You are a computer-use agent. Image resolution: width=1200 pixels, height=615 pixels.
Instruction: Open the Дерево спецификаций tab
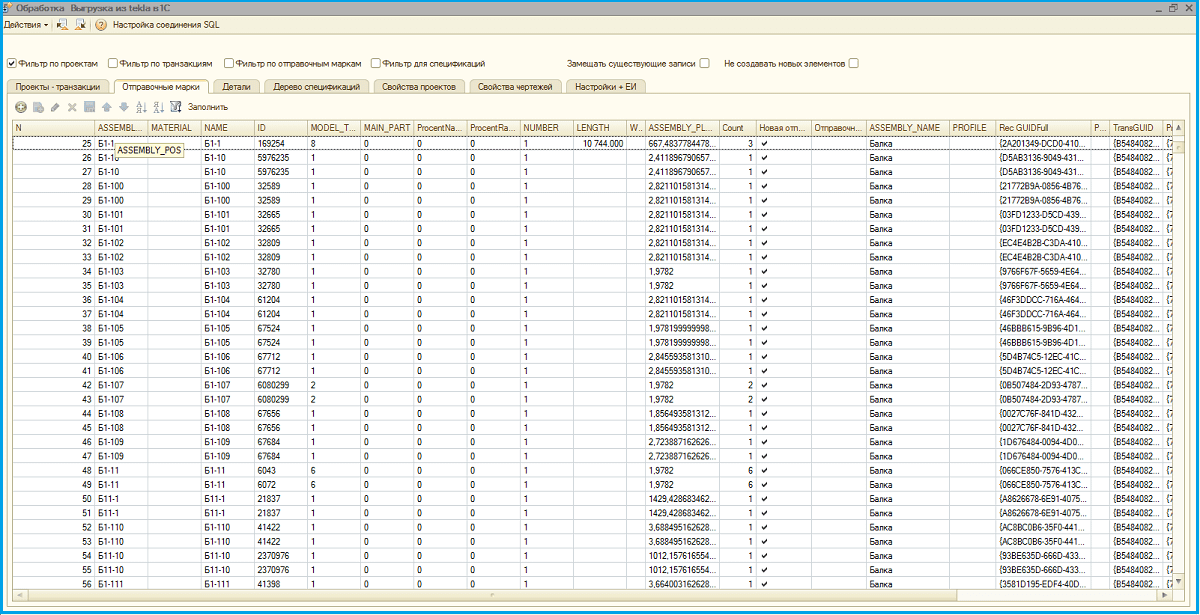pyautogui.click(x=317, y=87)
